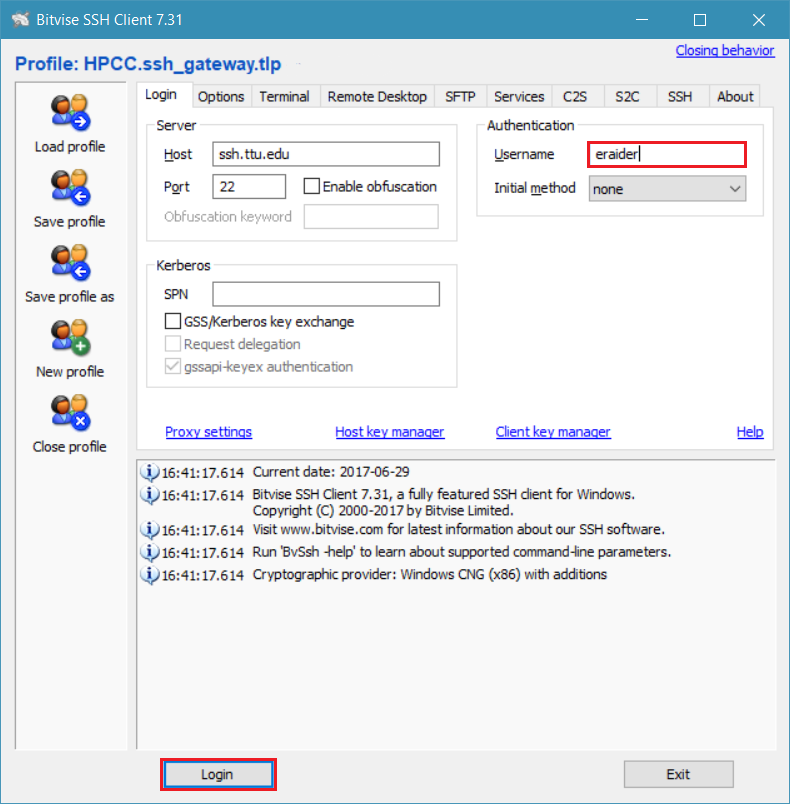Click info icon of Current date log entry
The image size is (790, 804).
tap(150, 472)
